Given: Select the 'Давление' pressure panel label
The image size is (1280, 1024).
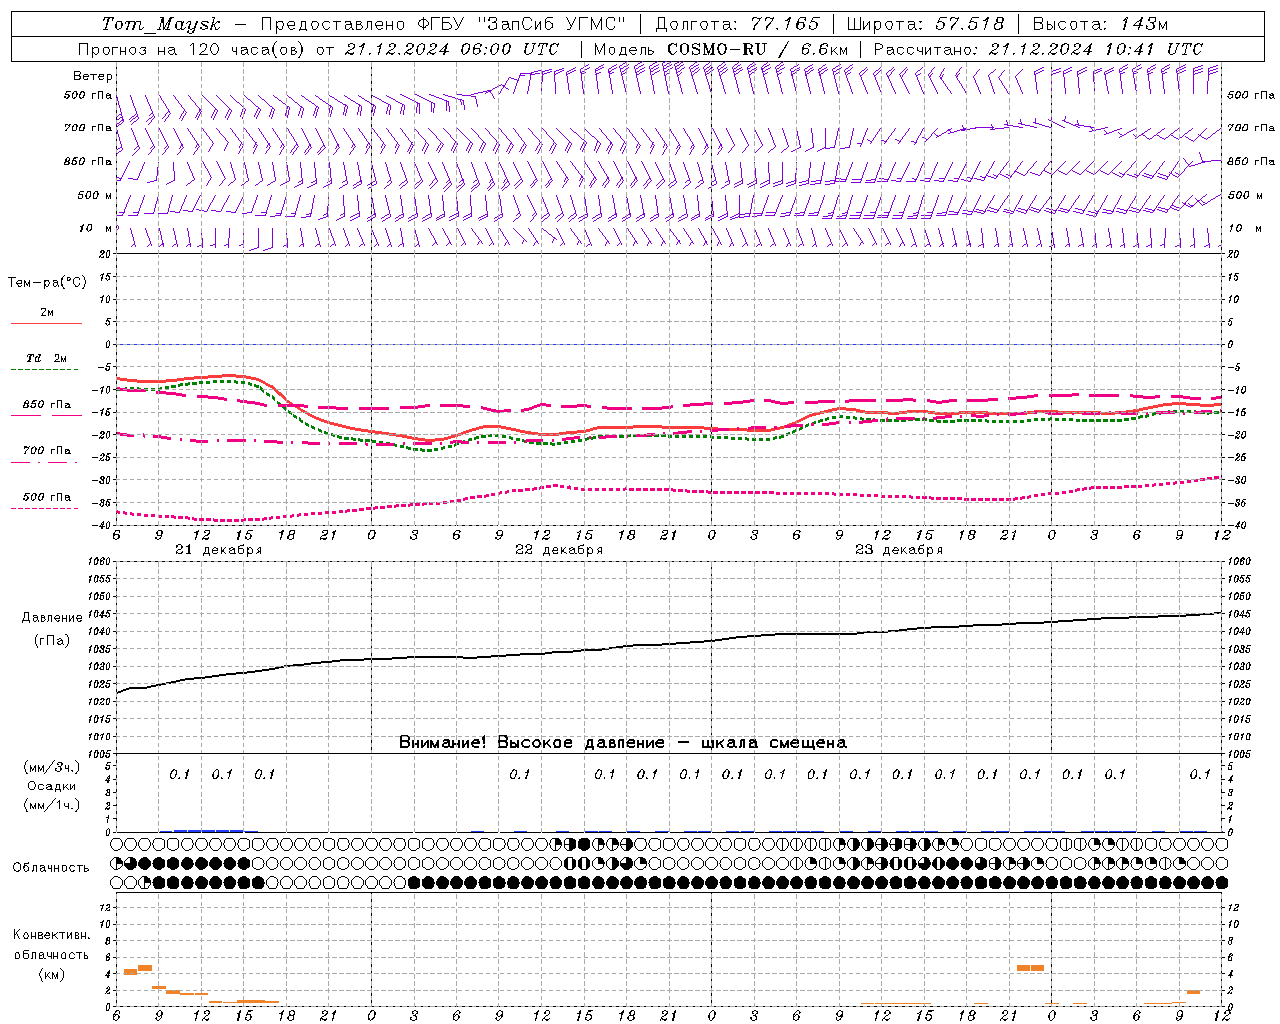Looking at the screenshot, I should (52, 618).
